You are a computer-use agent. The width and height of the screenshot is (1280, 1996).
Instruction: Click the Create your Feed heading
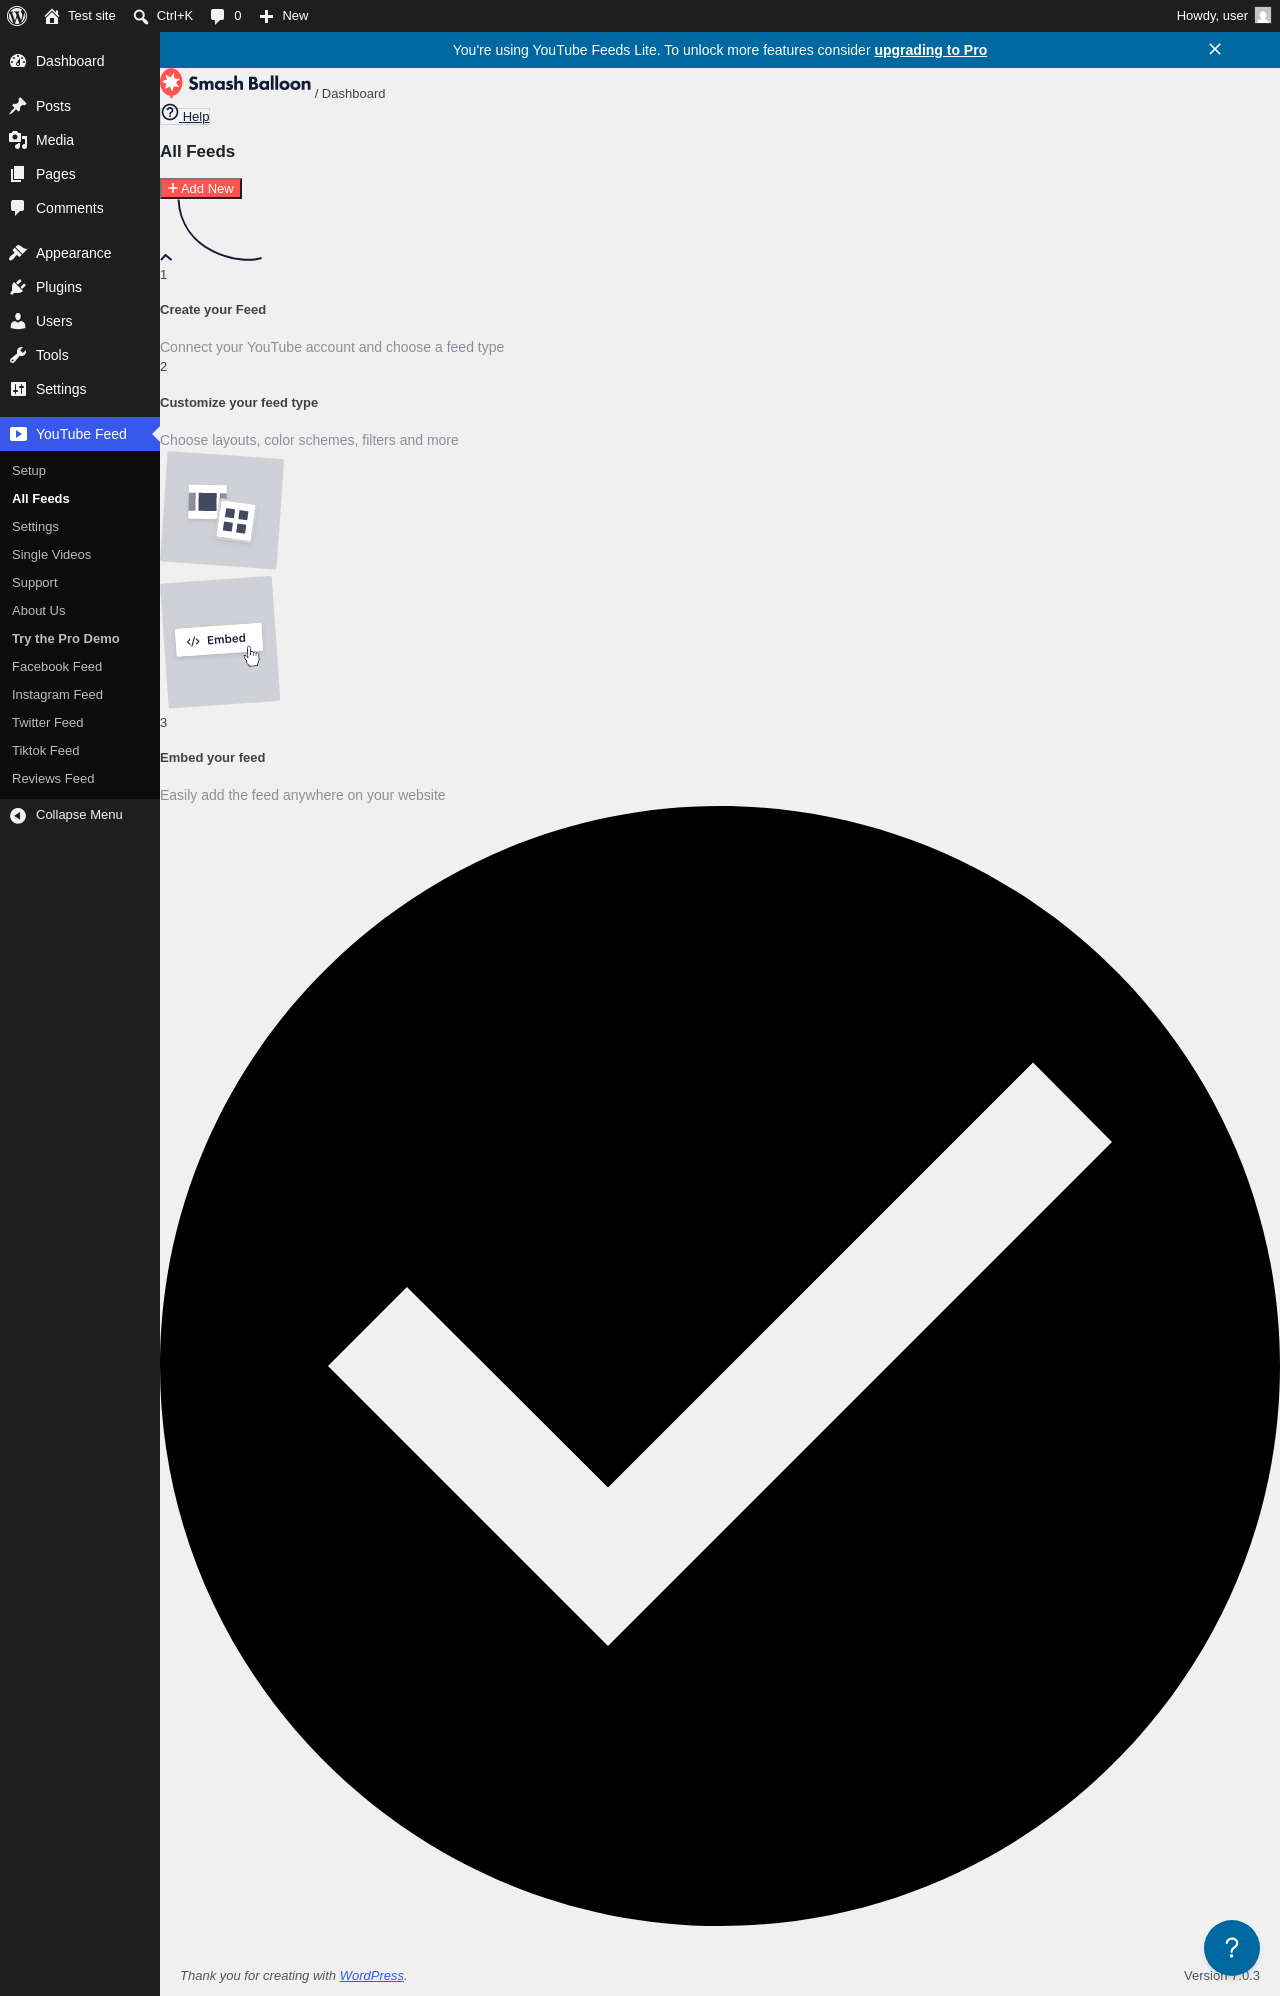point(213,310)
